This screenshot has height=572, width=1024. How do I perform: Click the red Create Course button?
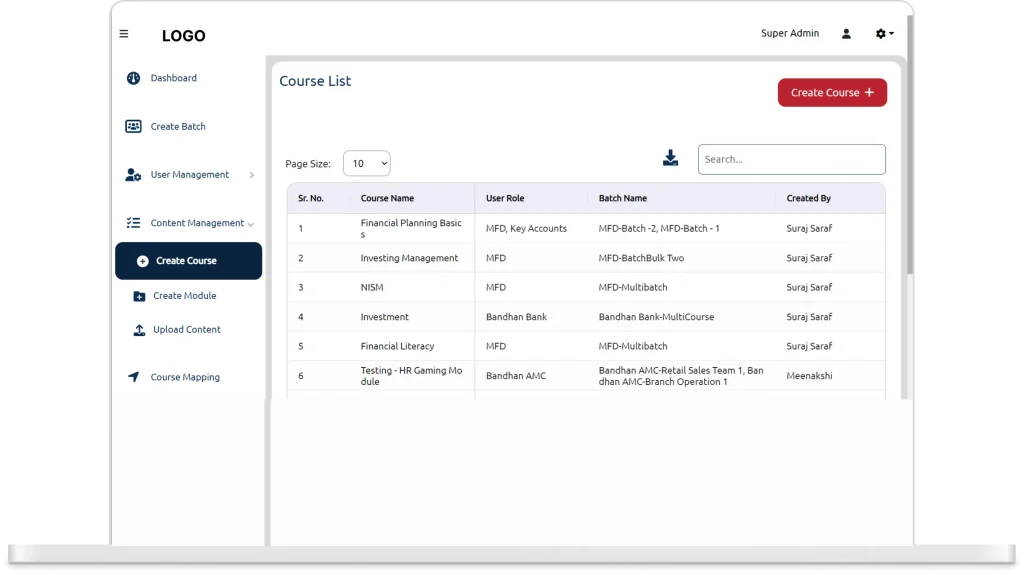(832, 93)
